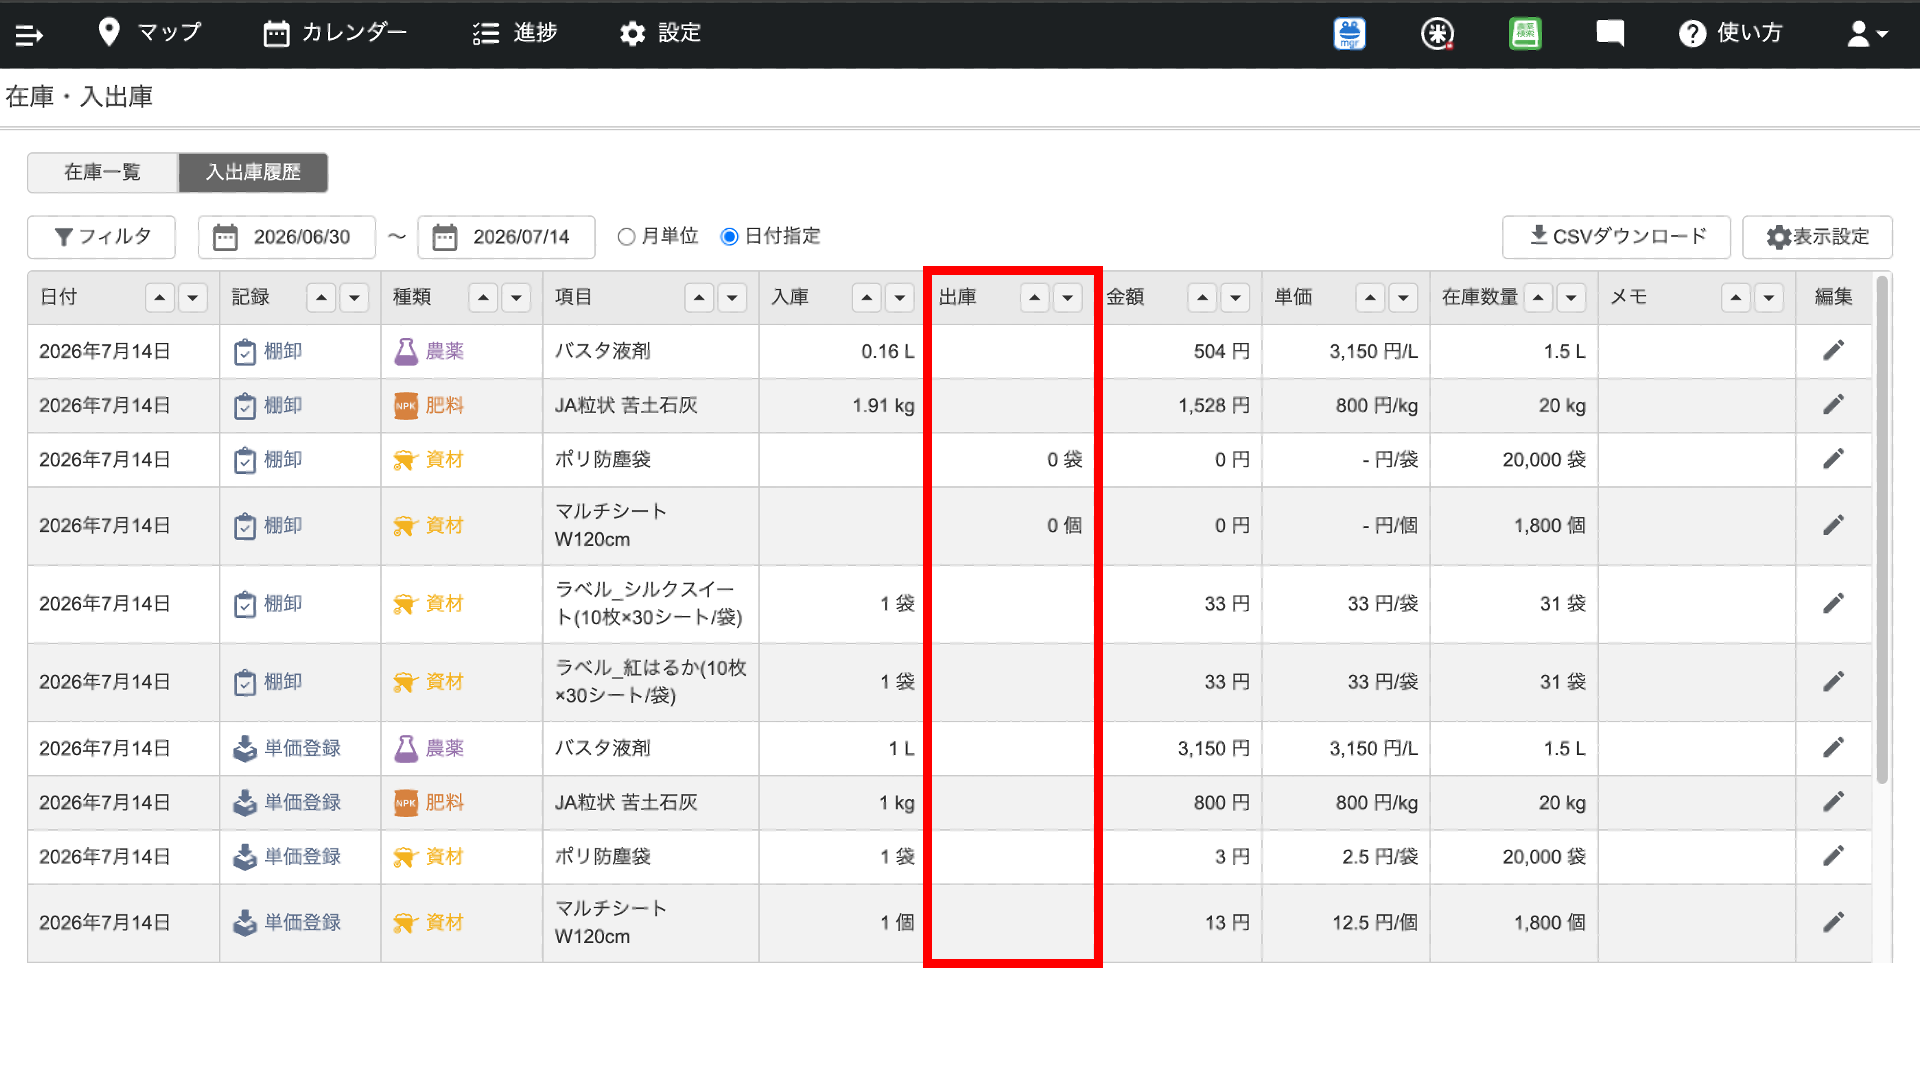
Task: Click the end date field 2026/07/14
Action: click(507, 237)
